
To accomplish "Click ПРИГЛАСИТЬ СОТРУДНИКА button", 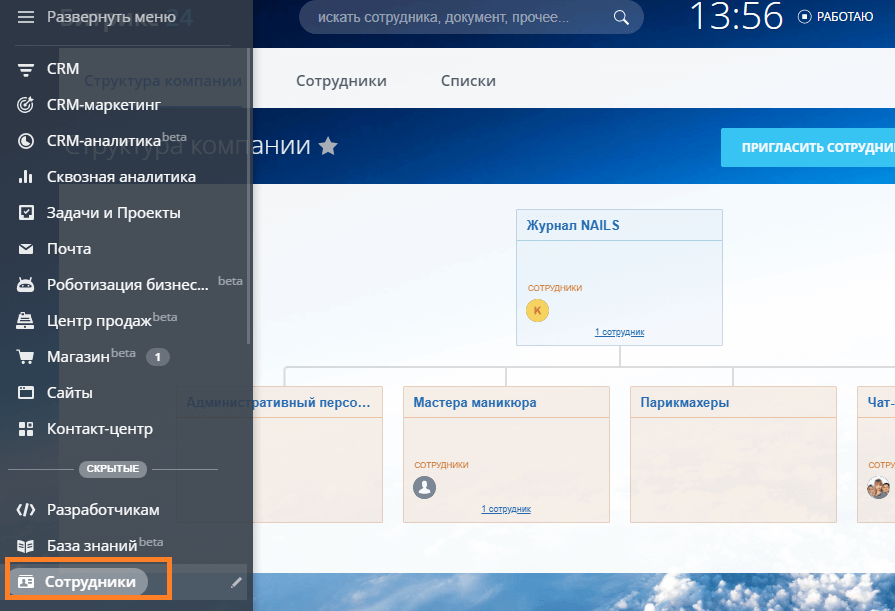I will (x=808, y=147).
